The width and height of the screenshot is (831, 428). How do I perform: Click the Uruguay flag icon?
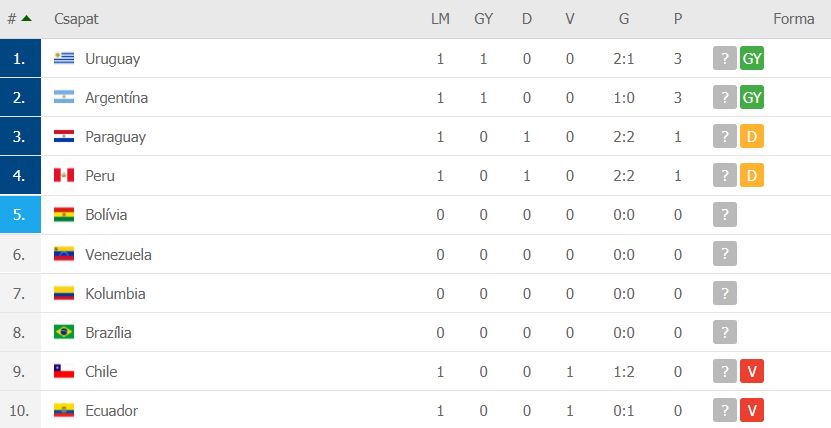[64, 59]
